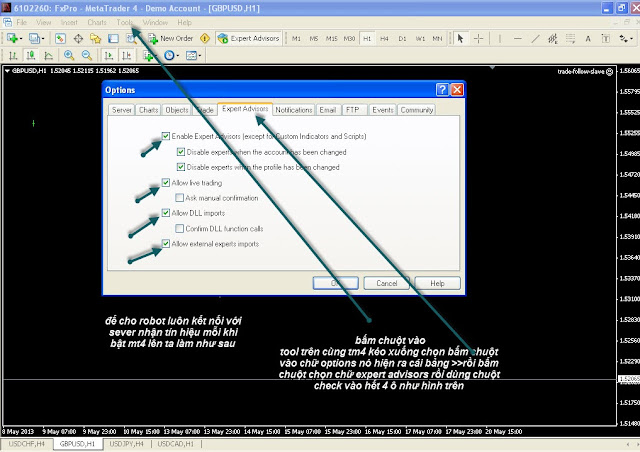640x452 pixels.
Task: Select the trendline drawing tool
Action: pos(535,38)
